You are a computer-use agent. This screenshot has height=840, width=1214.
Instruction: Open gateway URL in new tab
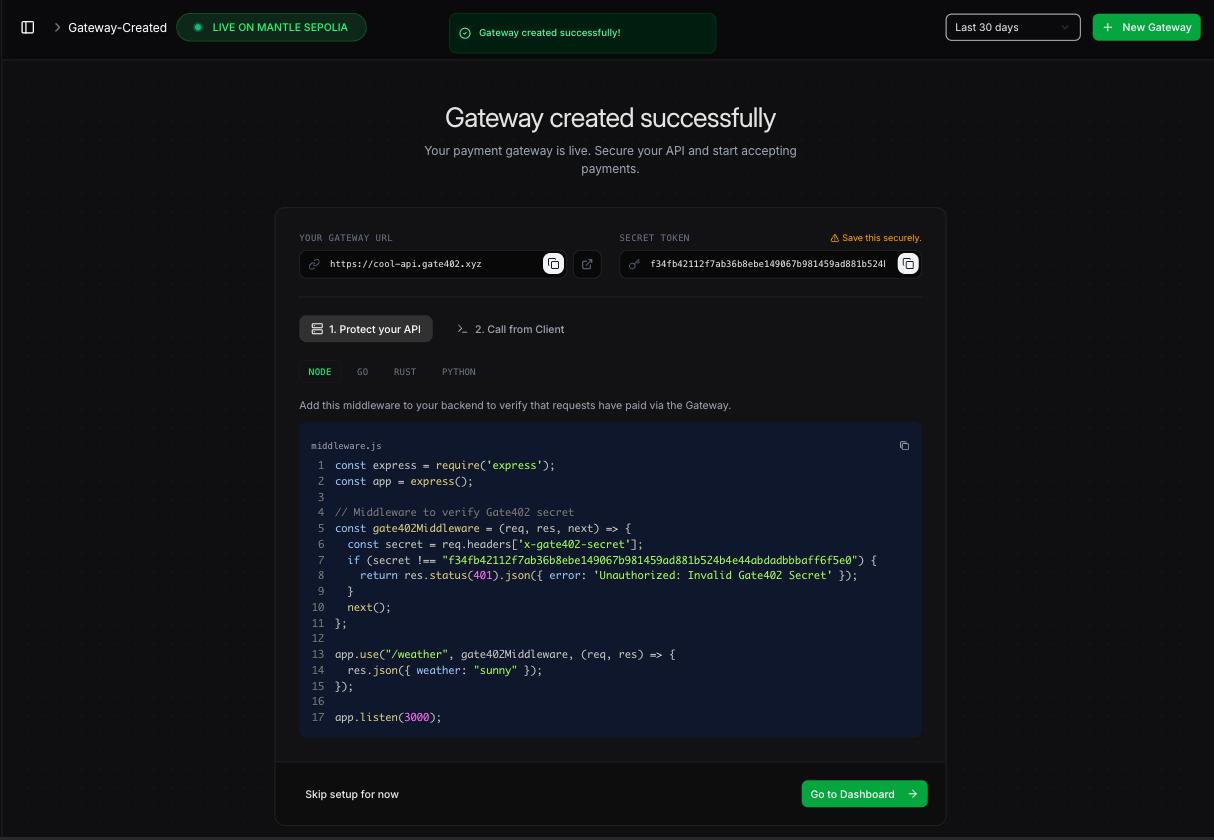tap(587, 264)
